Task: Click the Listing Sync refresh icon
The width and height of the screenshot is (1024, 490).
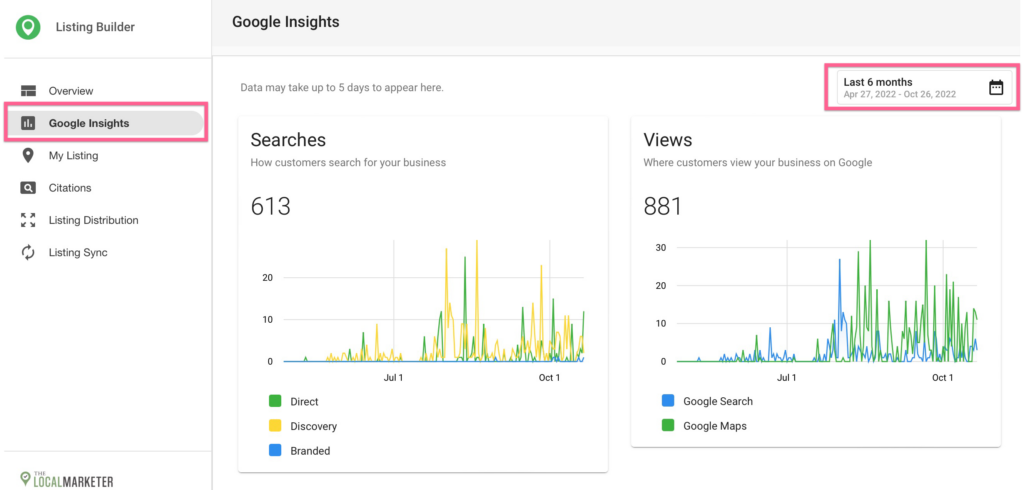Action: [28, 252]
